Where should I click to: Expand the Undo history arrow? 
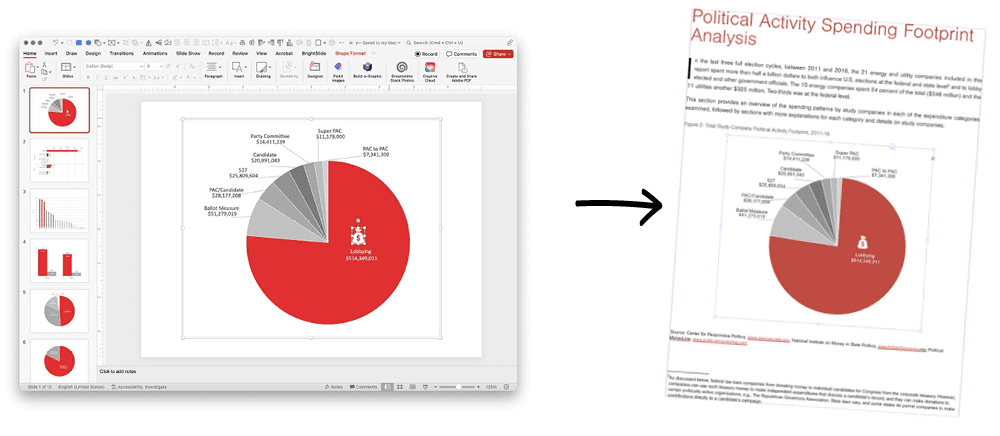pos(62,43)
